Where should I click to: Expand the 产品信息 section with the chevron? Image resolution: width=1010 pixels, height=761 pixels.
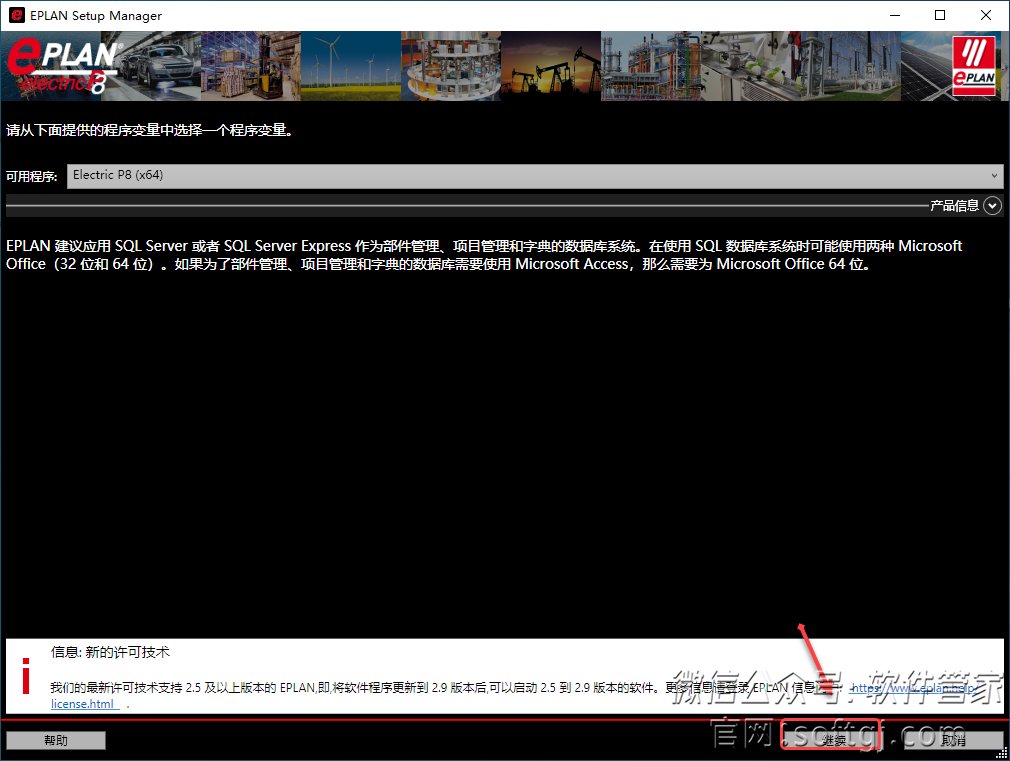[x=993, y=206]
